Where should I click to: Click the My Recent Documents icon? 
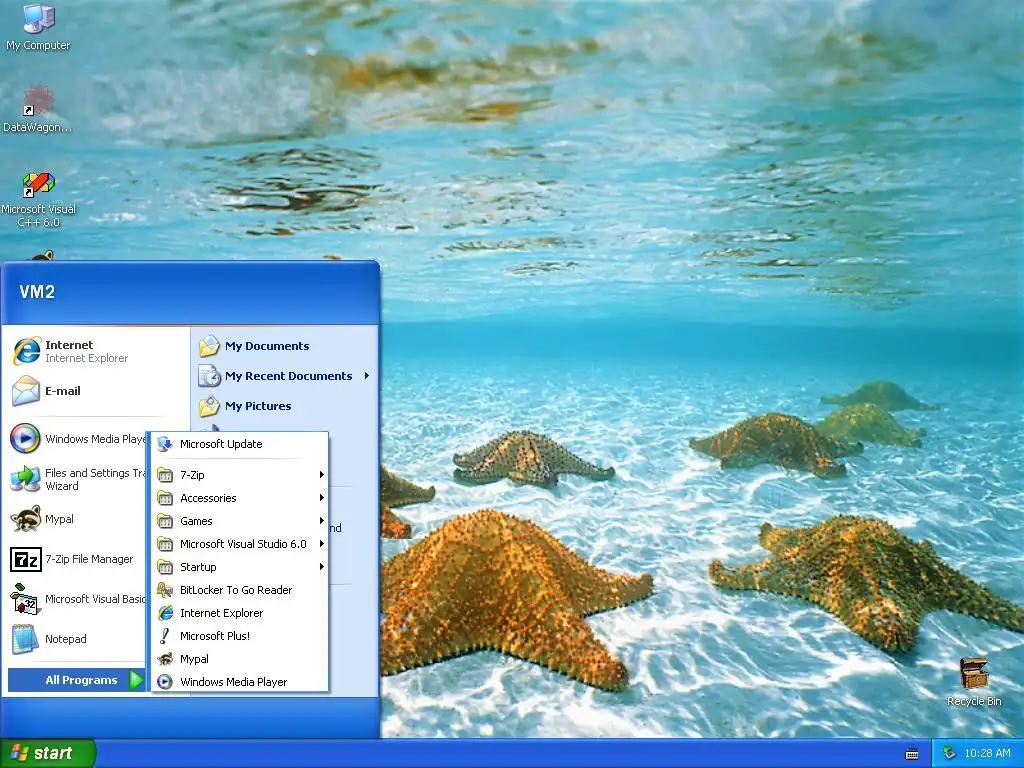(210, 376)
